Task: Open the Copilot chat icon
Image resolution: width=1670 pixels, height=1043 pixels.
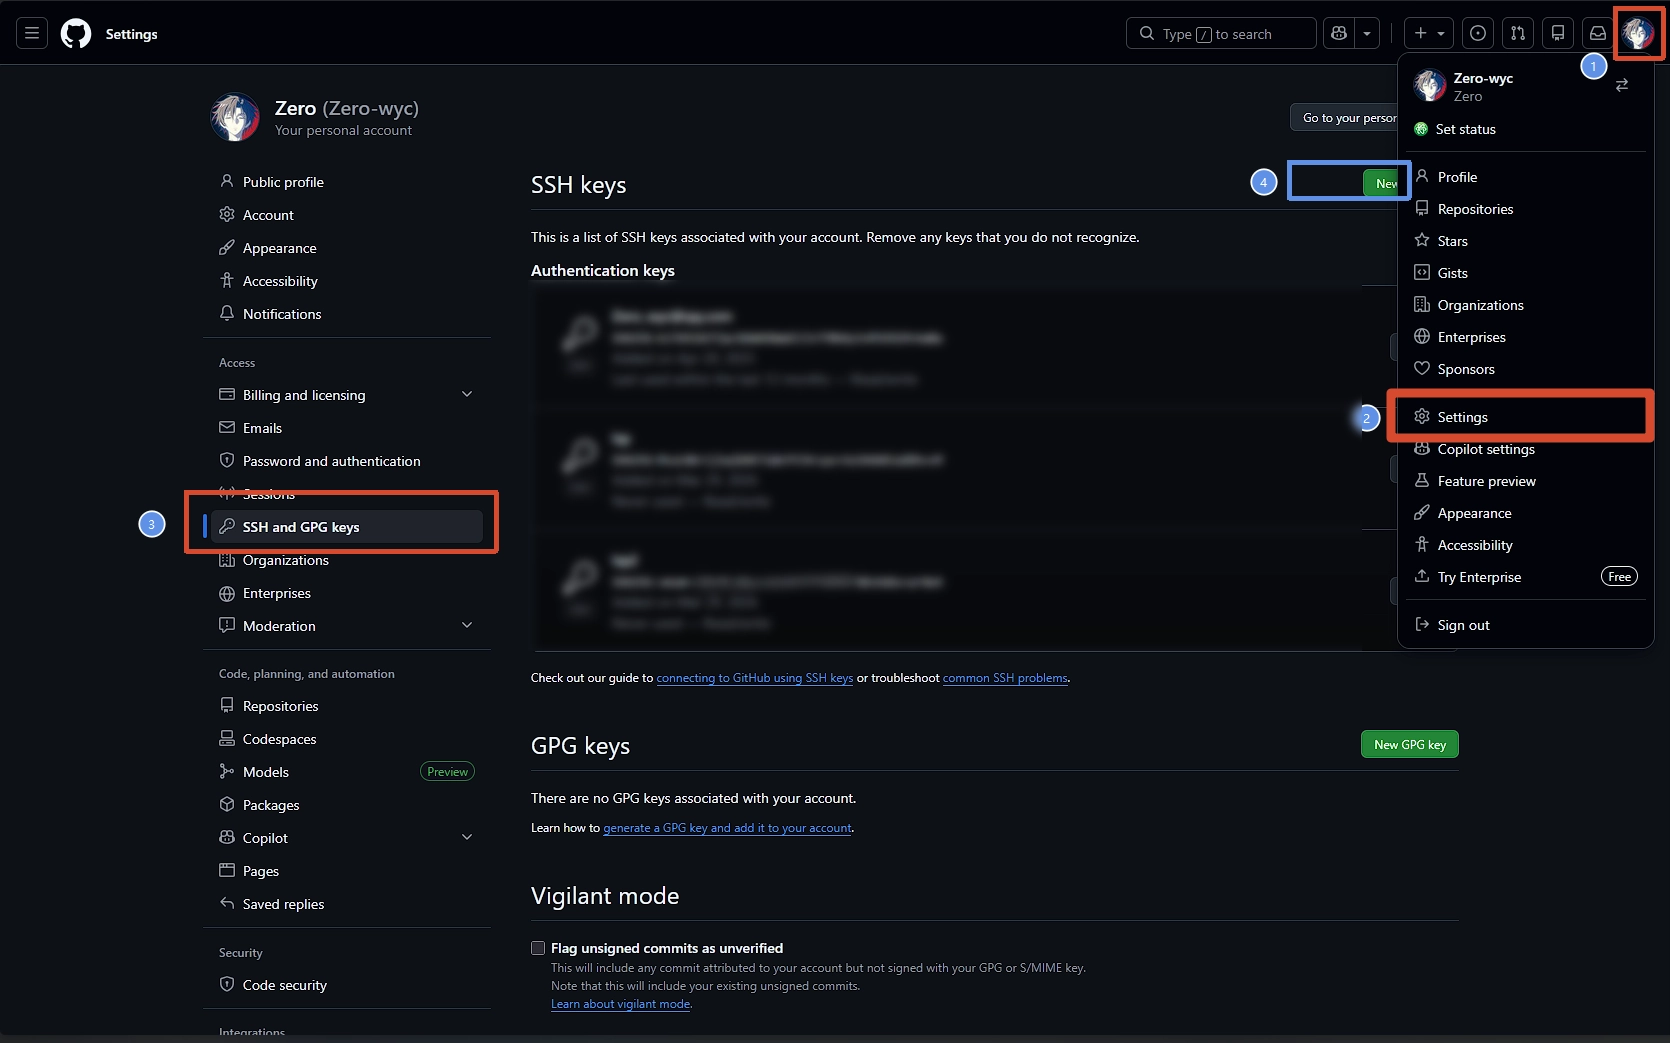Action: click(x=1339, y=34)
